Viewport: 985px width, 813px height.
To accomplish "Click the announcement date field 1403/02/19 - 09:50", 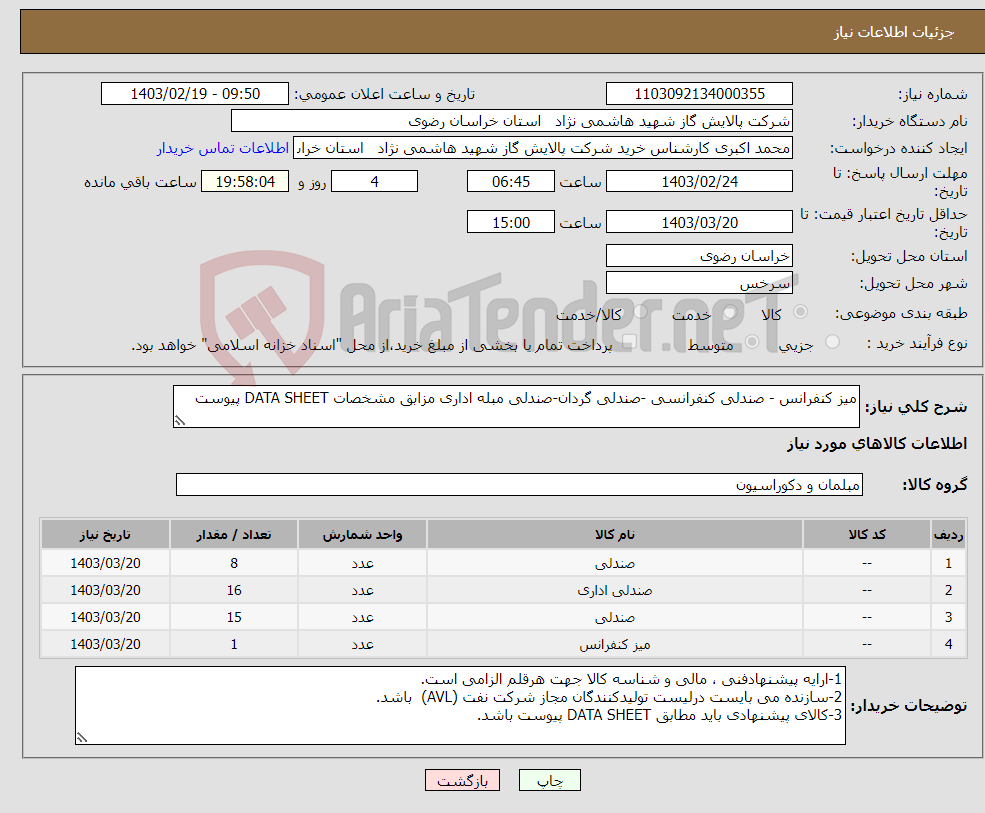I will [195, 94].
